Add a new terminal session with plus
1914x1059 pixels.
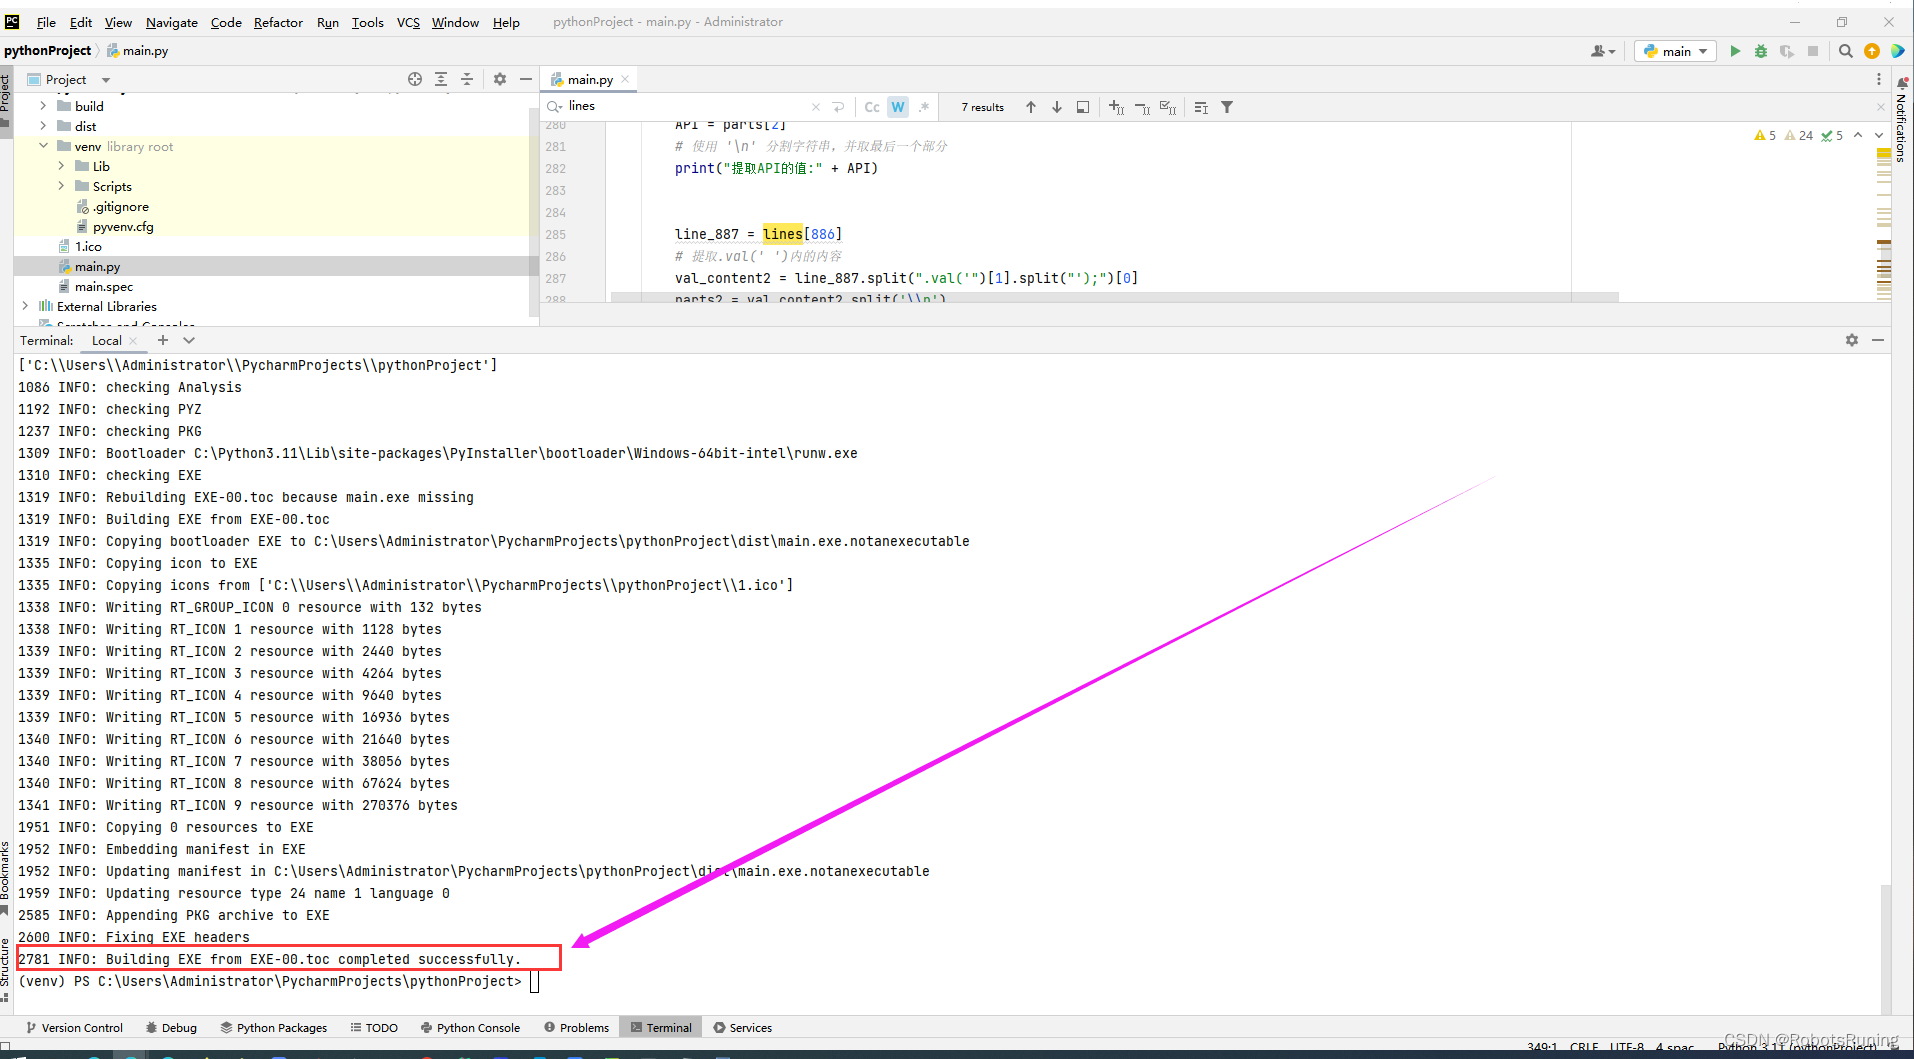click(163, 340)
